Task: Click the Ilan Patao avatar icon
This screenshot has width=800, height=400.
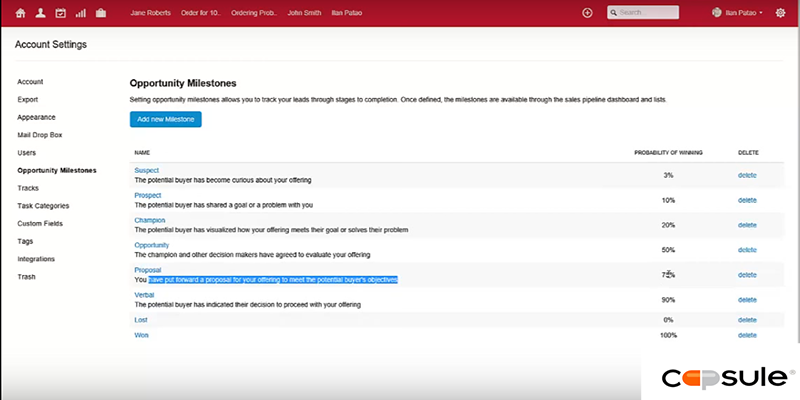Action: coord(716,13)
